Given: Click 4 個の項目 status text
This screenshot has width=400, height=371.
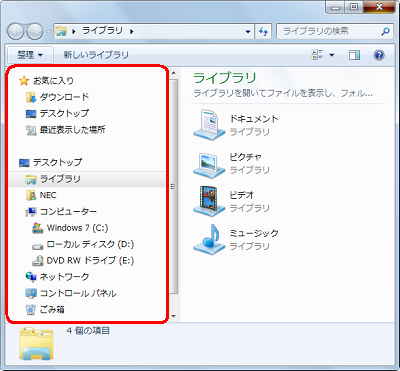Looking at the screenshot, I should [88, 331].
